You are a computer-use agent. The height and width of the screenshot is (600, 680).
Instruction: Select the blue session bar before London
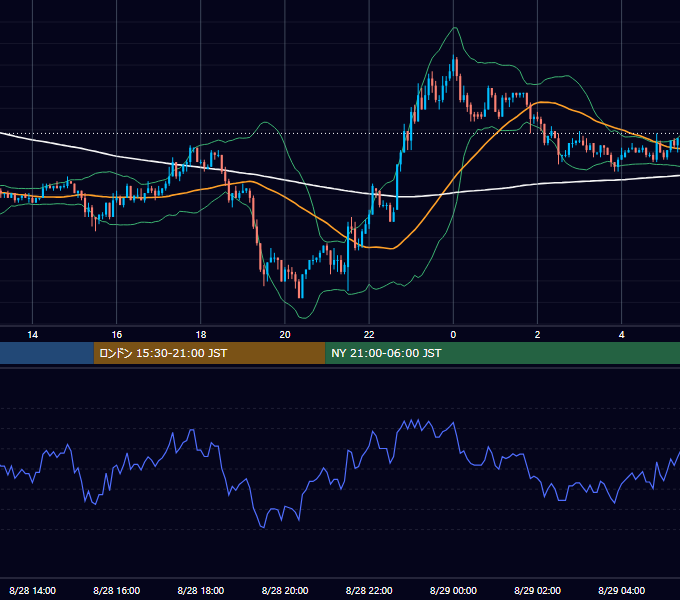click(47, 353)
